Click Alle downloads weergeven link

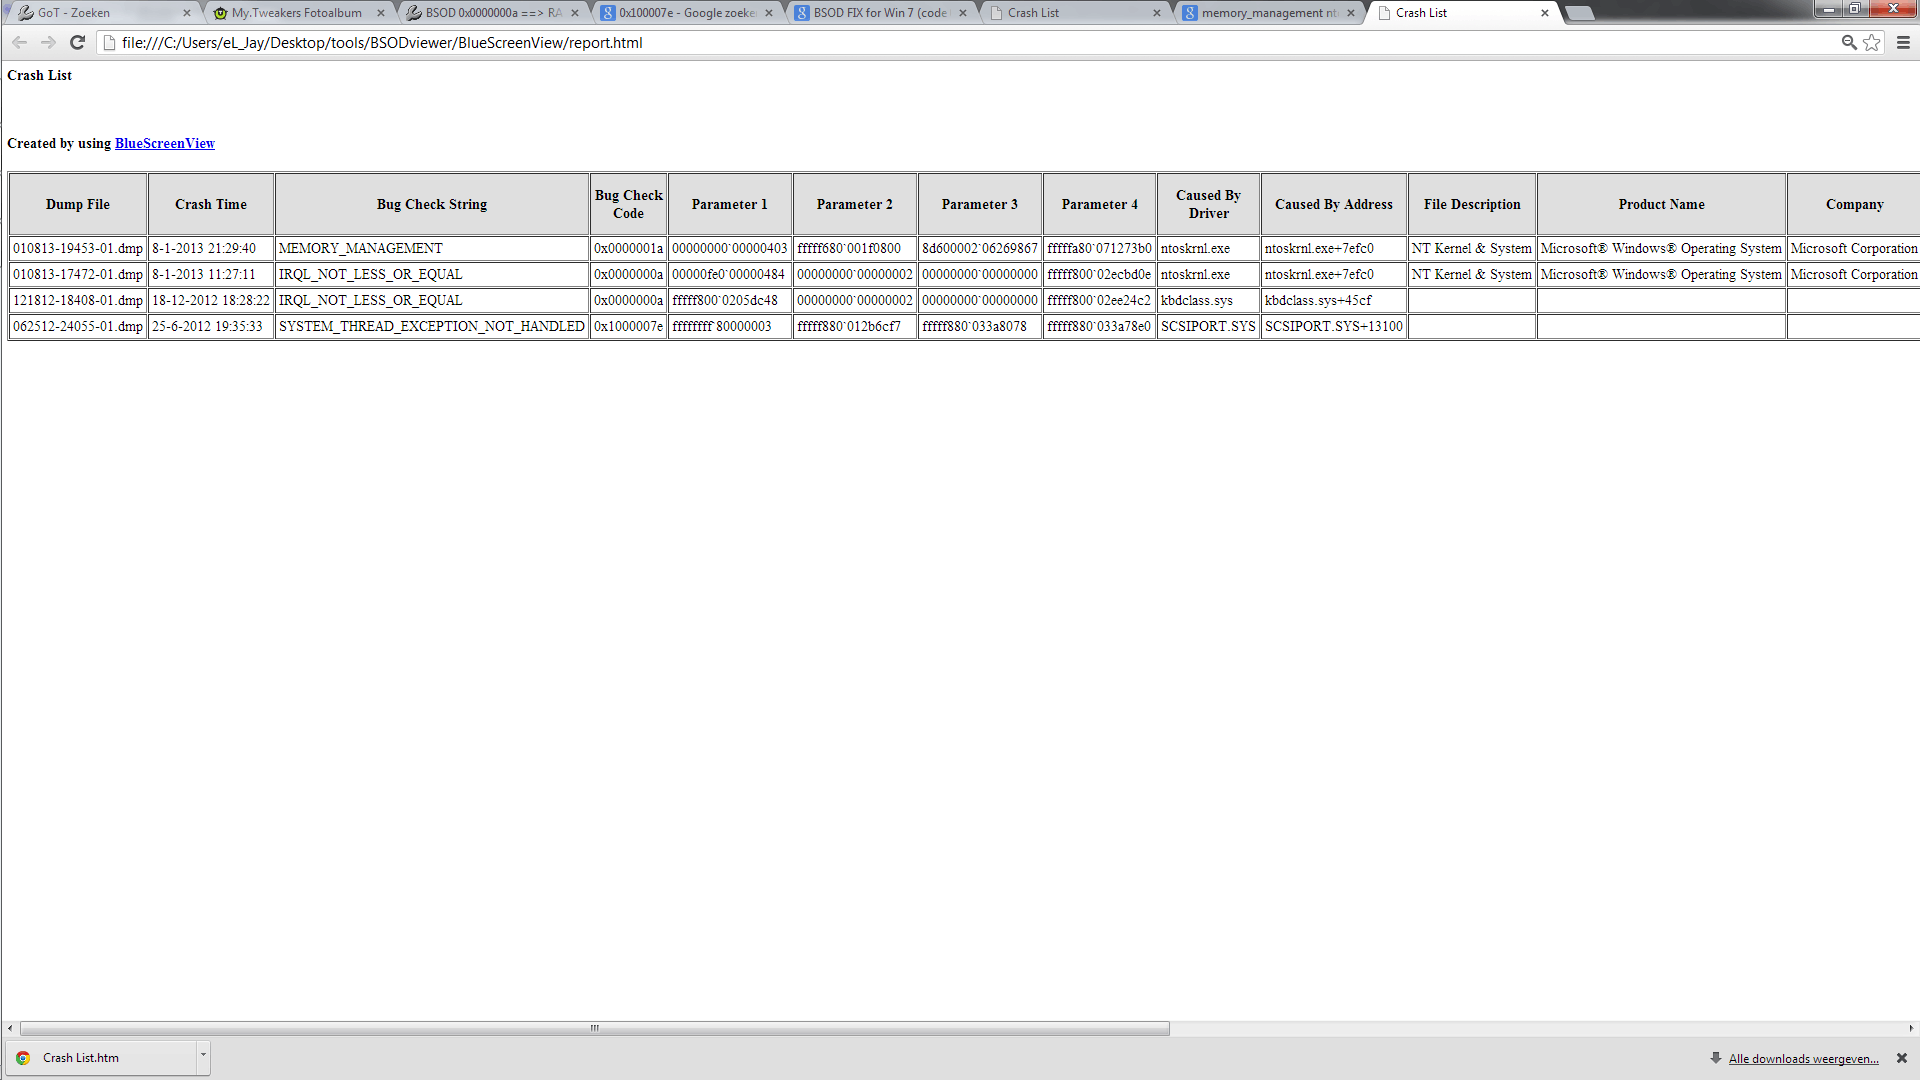(1803, 1059)
